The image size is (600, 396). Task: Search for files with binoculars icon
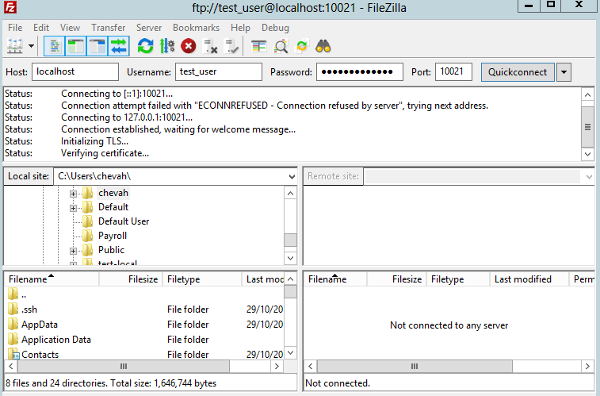(323, 46)
